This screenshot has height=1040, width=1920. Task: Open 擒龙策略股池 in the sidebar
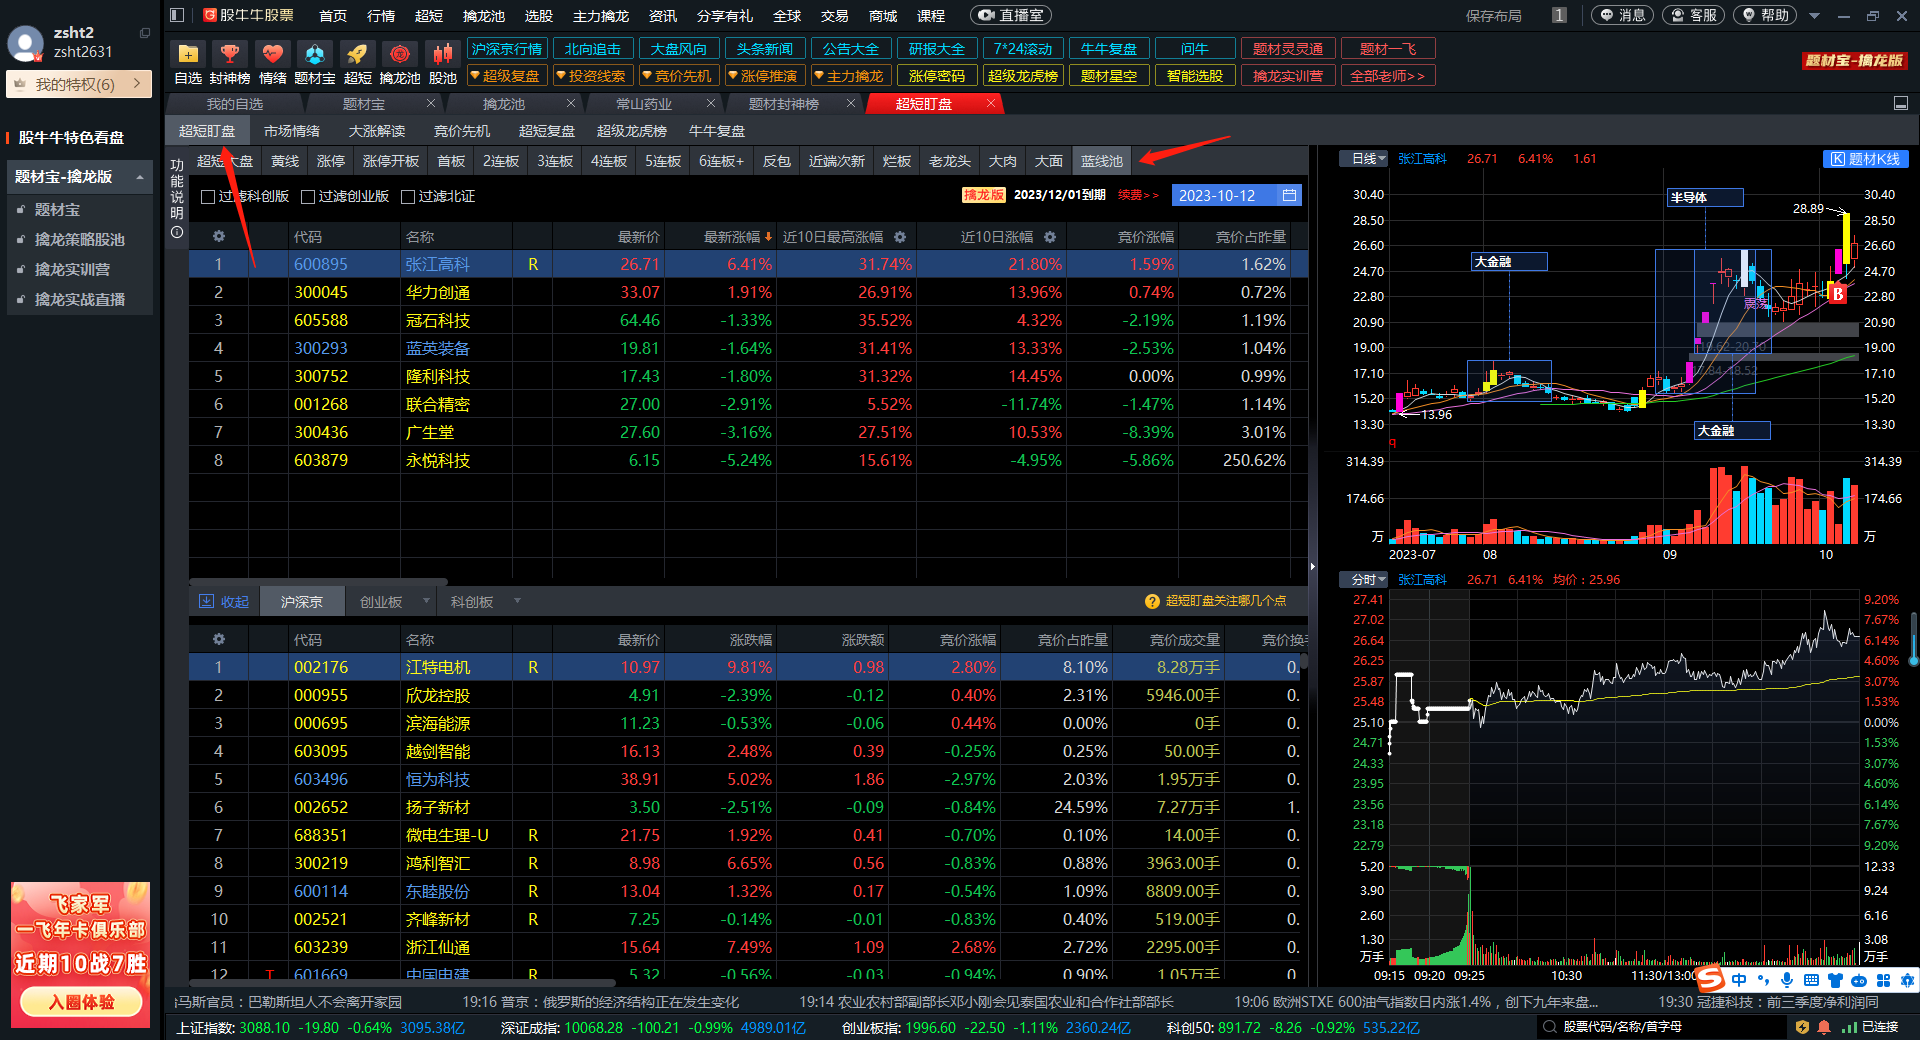(80, 240)
